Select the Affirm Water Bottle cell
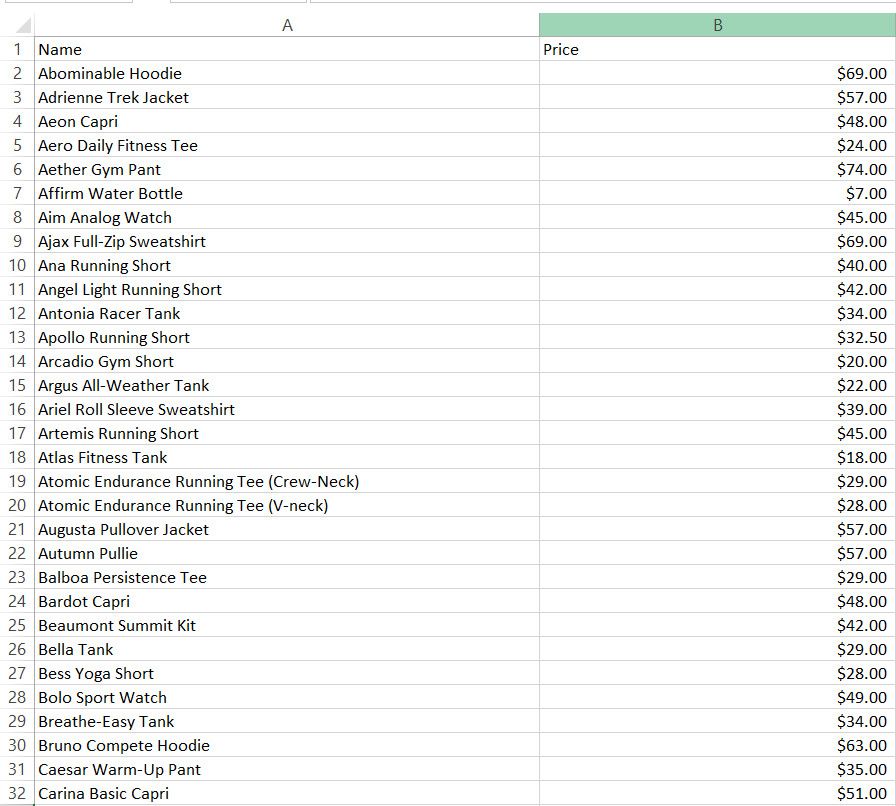The height and width of the screenshot is (806, 896). (x=287, y=193)
